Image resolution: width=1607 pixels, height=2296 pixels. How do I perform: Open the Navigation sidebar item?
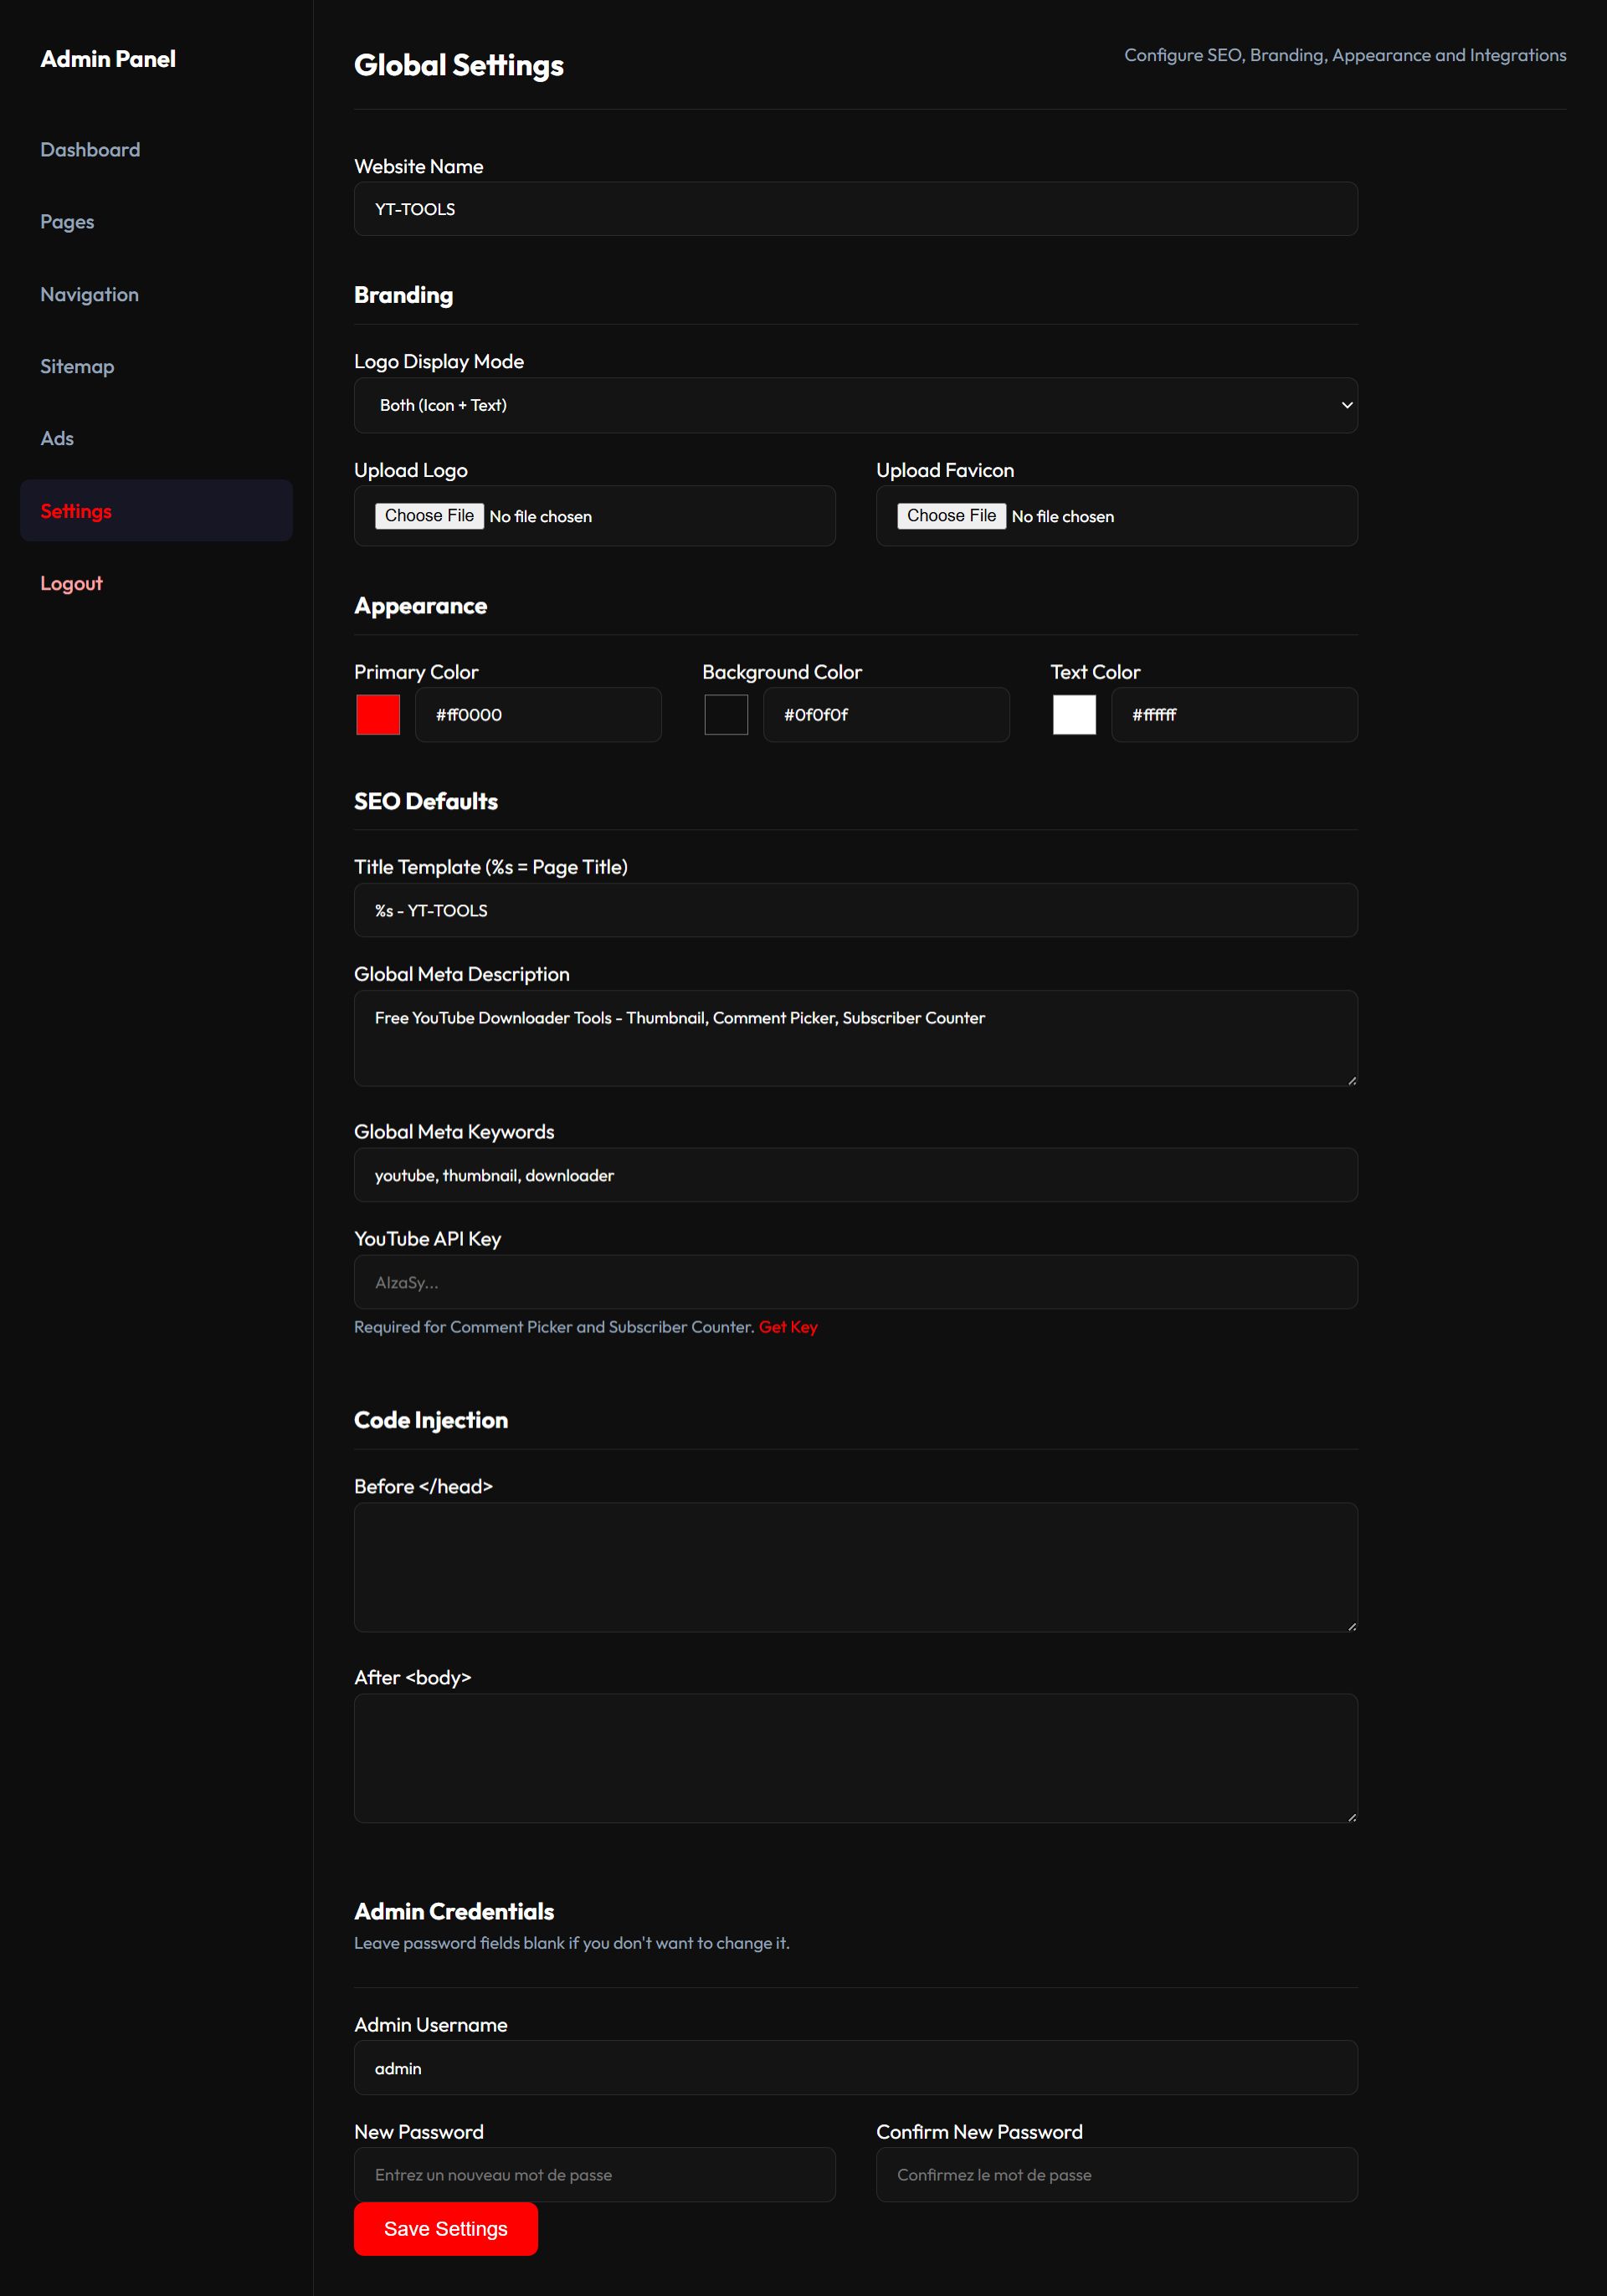[x=89, y=295]
